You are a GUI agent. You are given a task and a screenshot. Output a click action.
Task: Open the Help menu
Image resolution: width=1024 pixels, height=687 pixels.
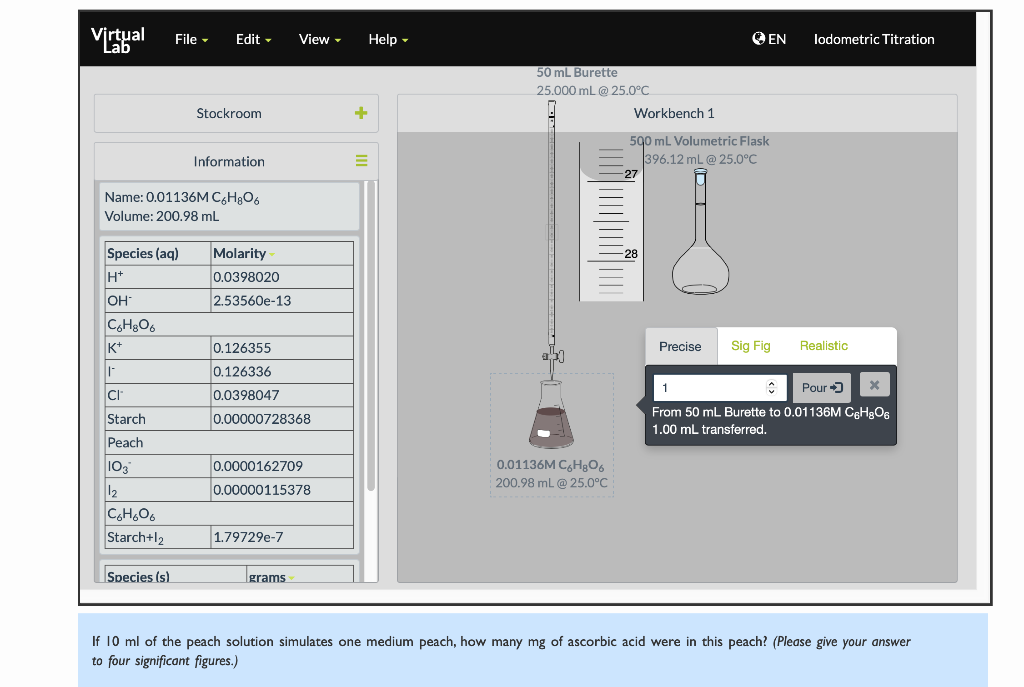click(383, 40)
